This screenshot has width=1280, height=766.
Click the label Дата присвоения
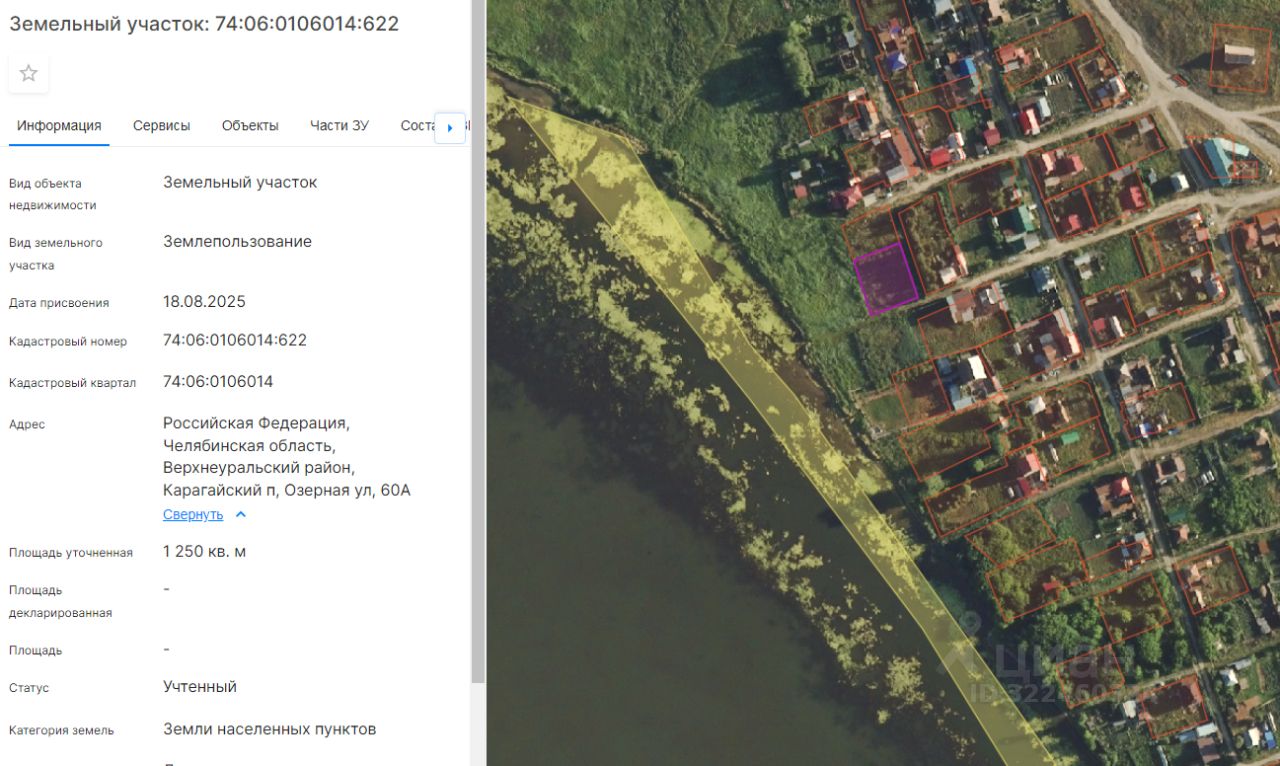(x=59, y=303)
